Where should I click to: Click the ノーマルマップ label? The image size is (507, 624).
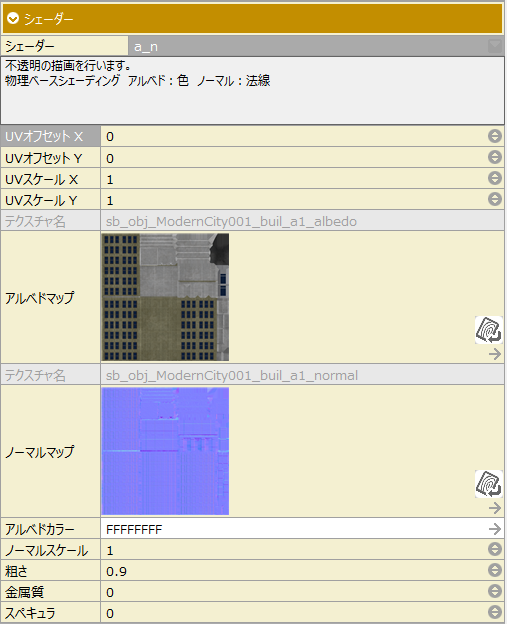coord(39,452)
